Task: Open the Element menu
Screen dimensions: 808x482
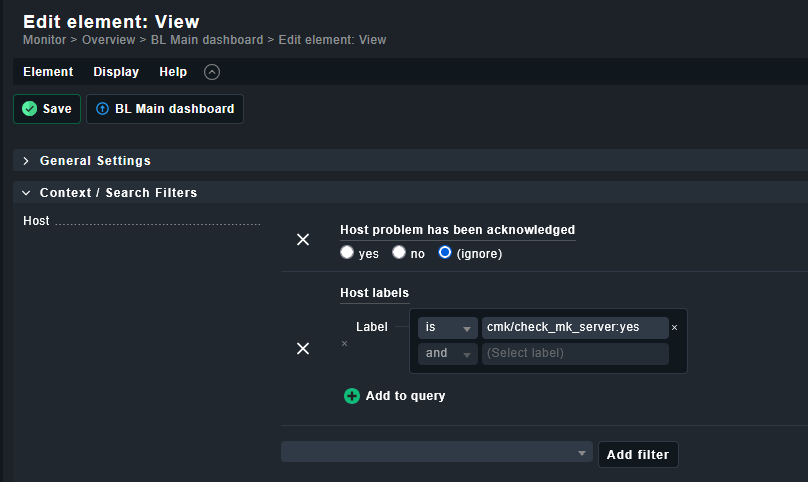Action: coord(48,72)
